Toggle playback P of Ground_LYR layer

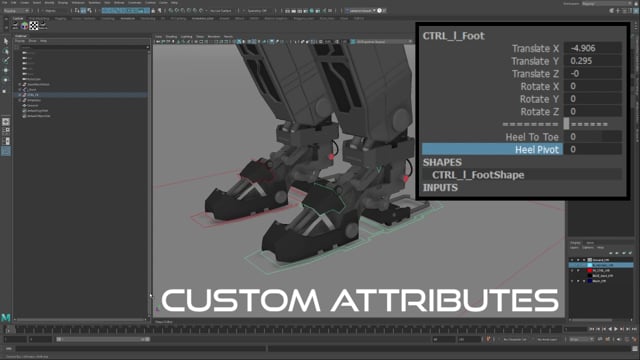(578, 260)
